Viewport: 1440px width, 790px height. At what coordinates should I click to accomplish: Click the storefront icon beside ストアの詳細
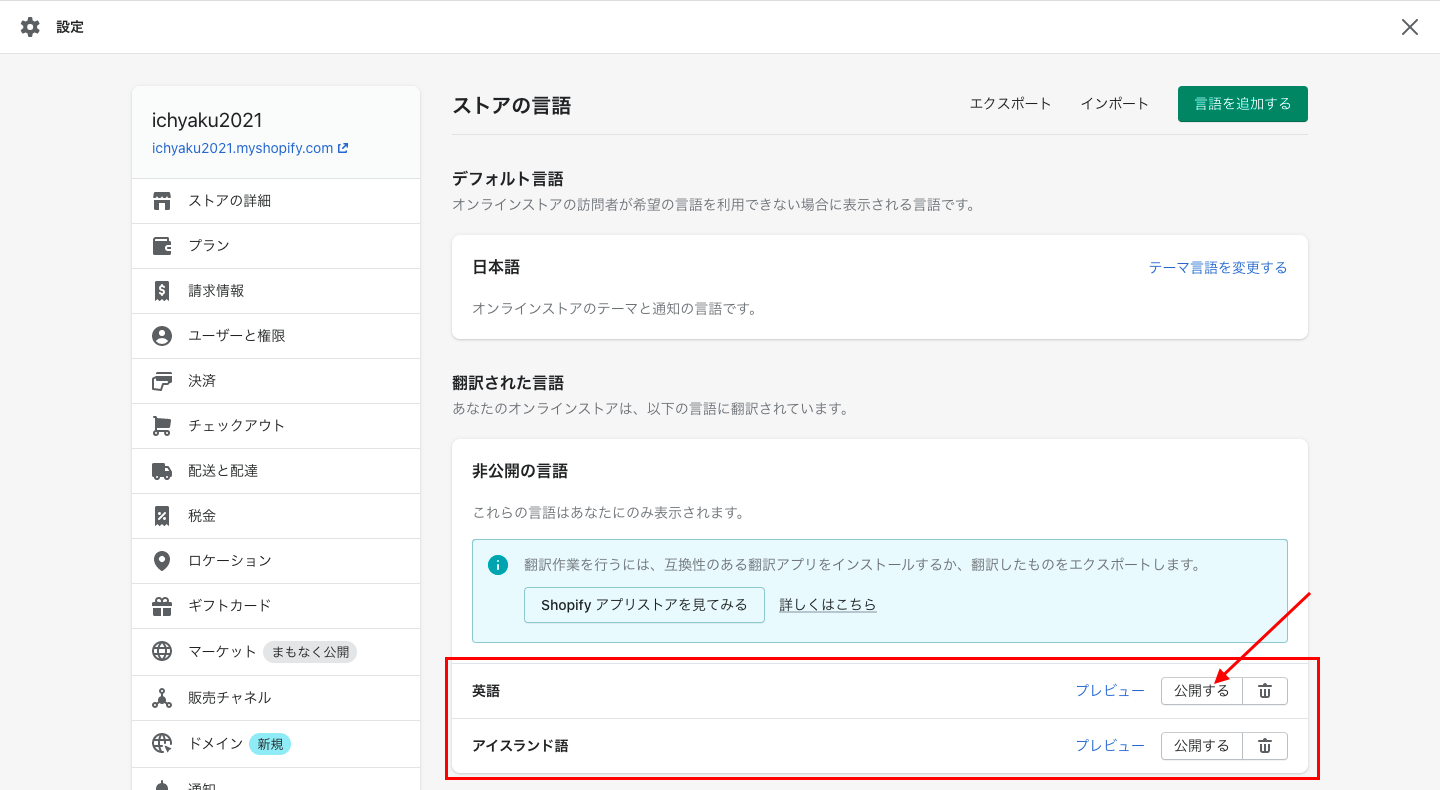point(162,201)
